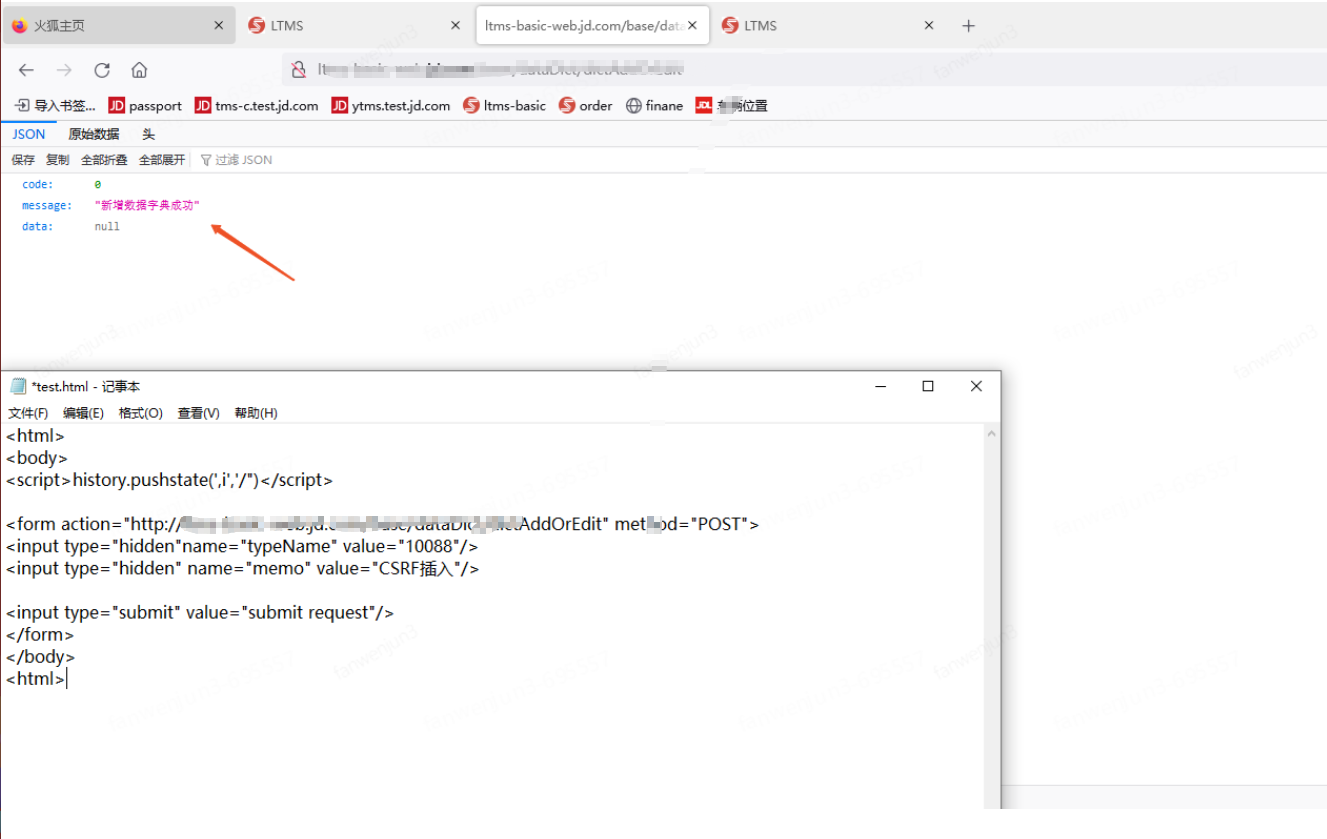Close the 火狐主页 tab
1327x839 pixels.
[x=219, y=26]
